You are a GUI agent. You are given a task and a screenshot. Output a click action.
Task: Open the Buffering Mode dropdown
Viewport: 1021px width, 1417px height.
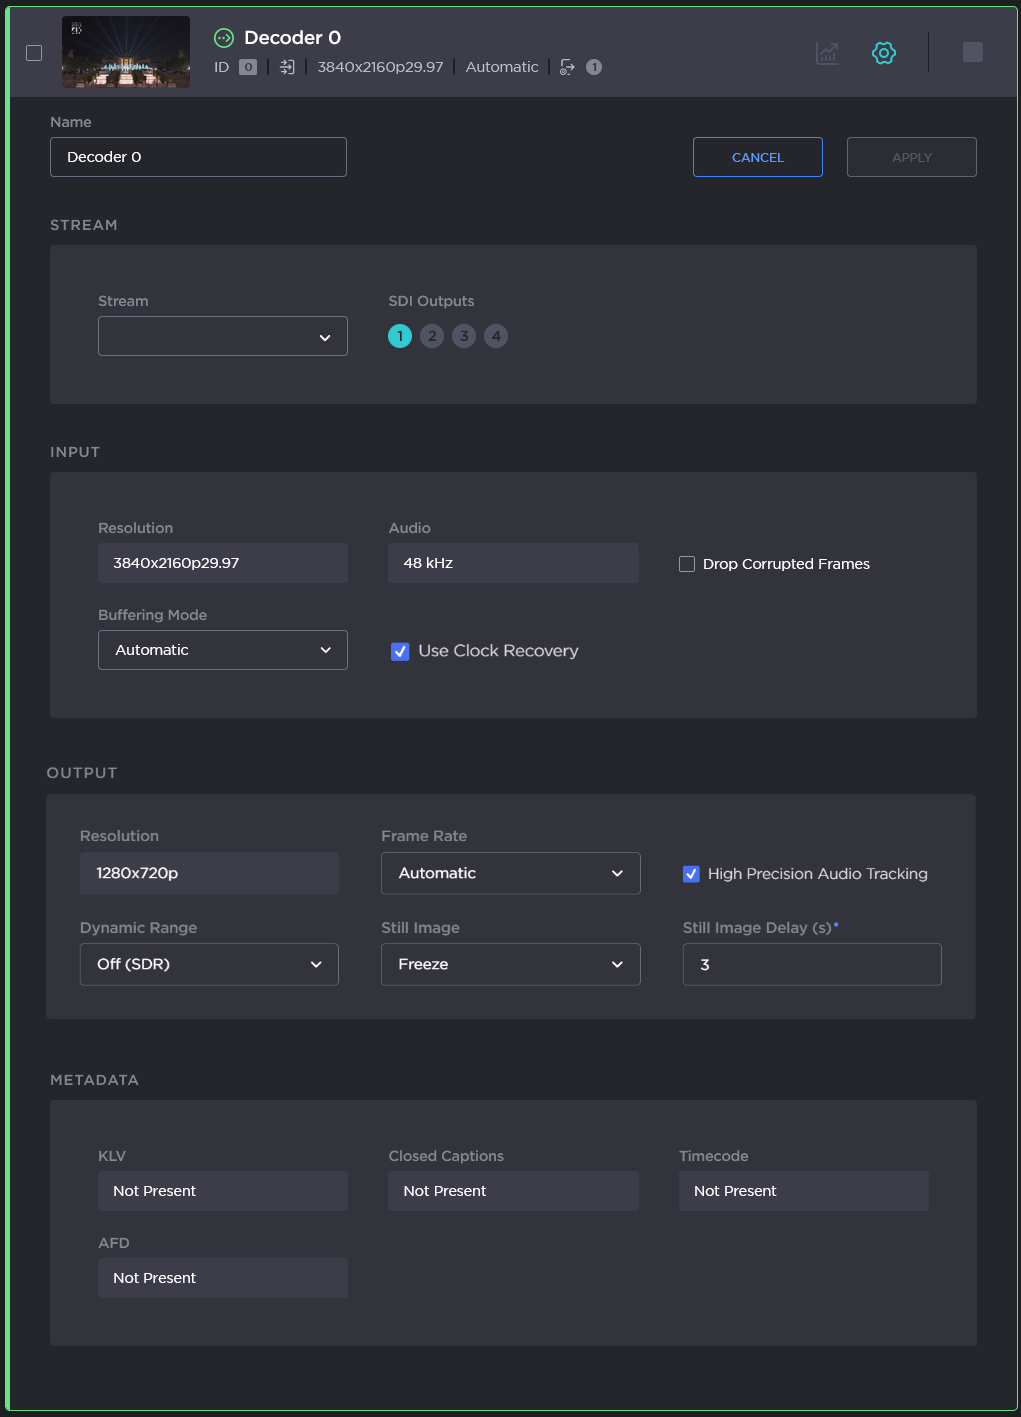[x=222, y=650]
